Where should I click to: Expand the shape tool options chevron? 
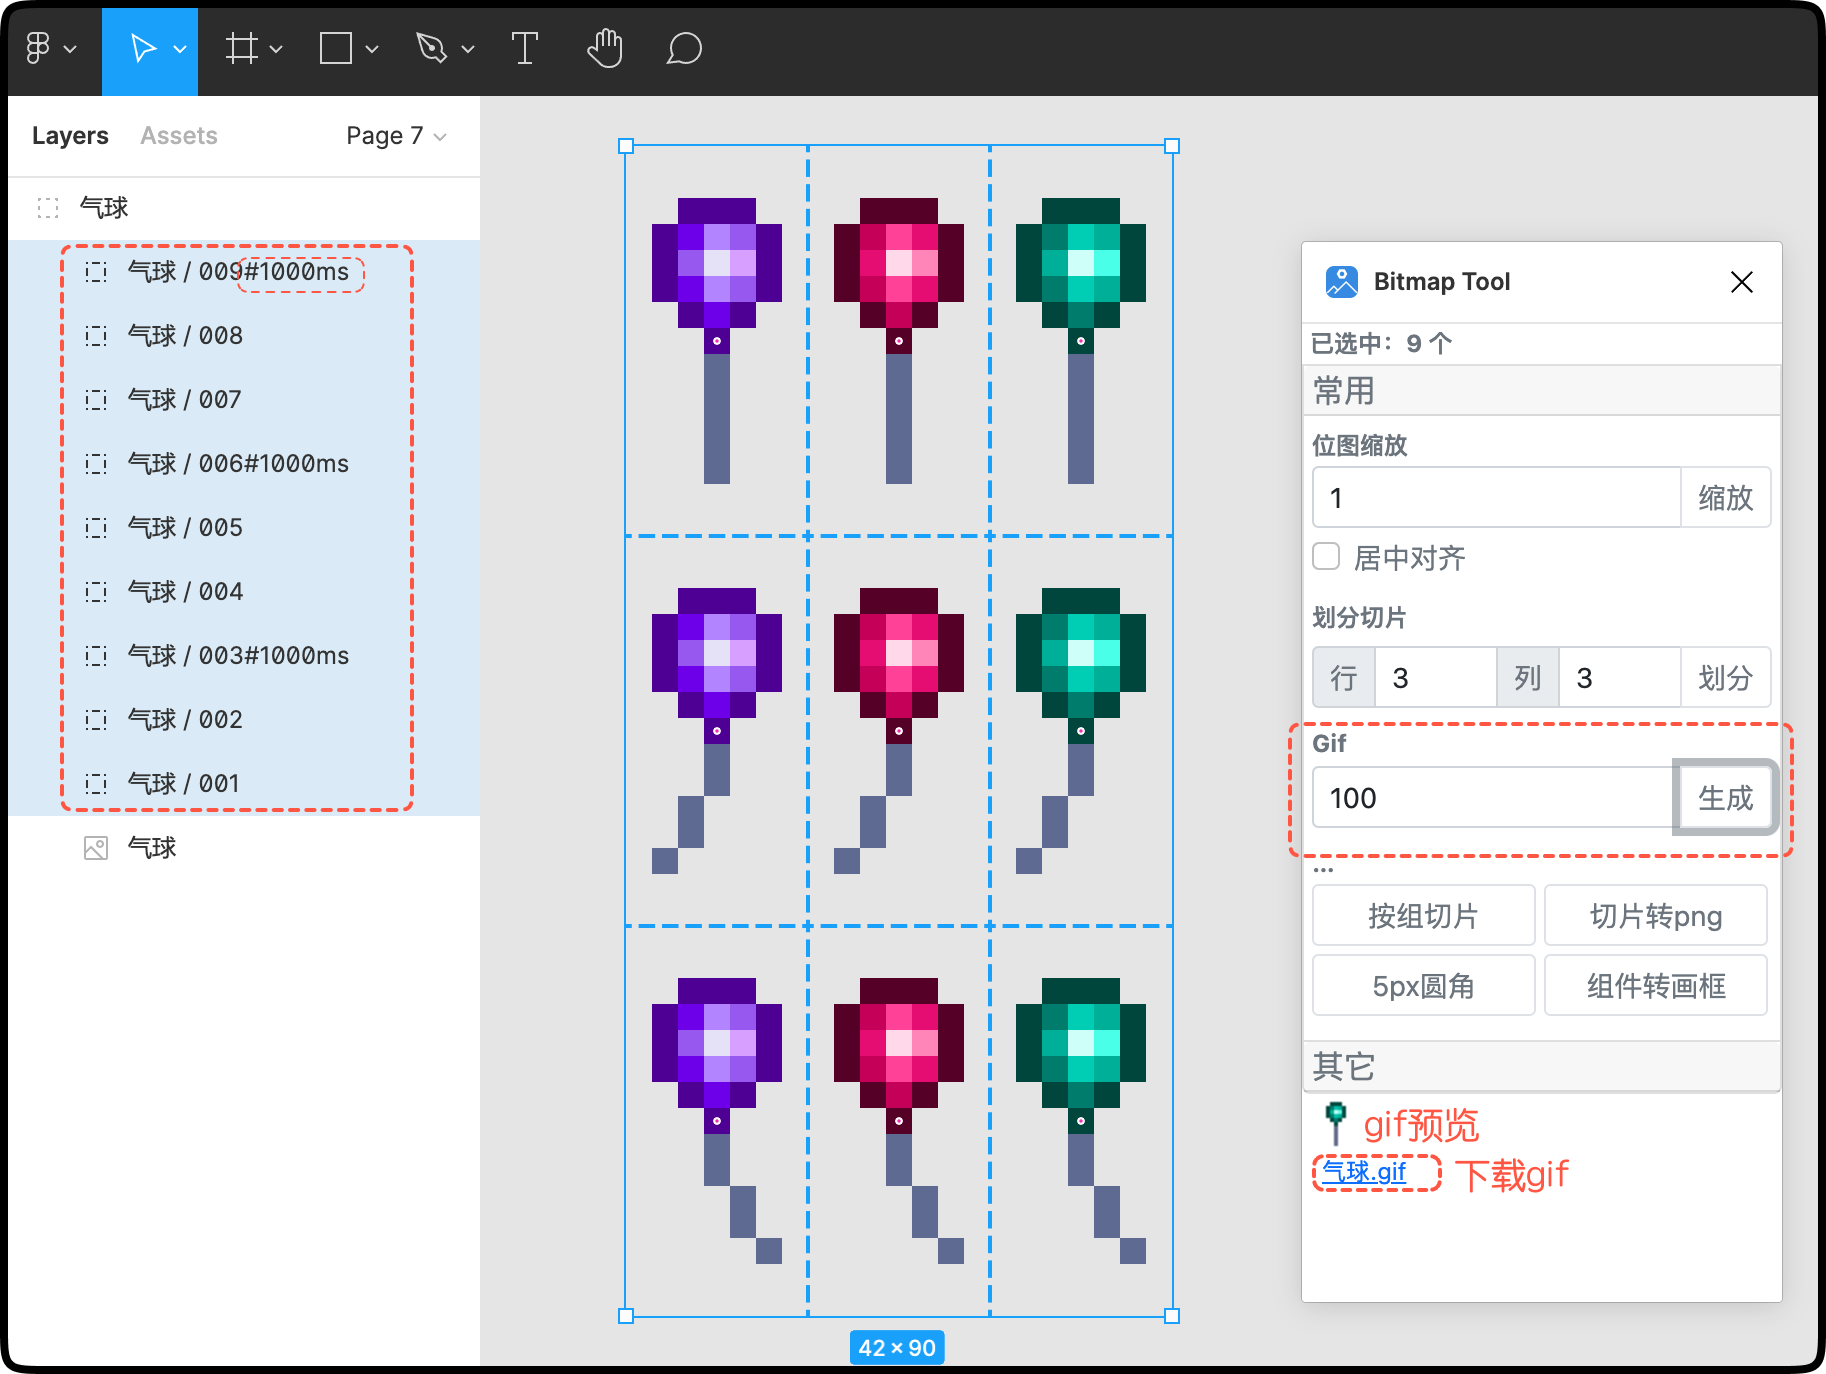(372, 47)
